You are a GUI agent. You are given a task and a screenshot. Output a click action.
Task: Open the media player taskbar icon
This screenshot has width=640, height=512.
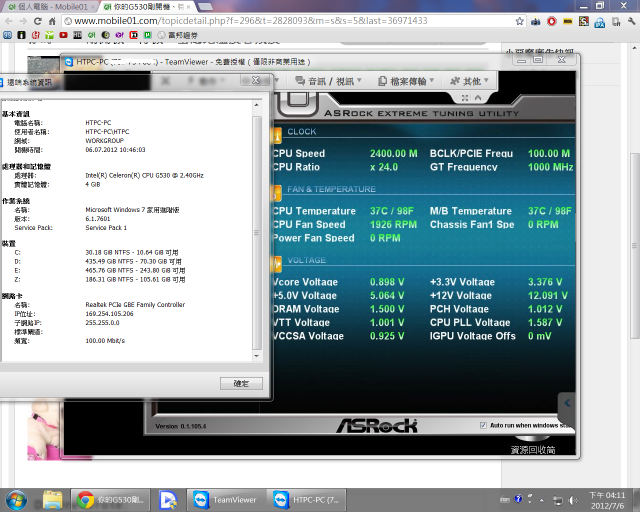[168, 500]
